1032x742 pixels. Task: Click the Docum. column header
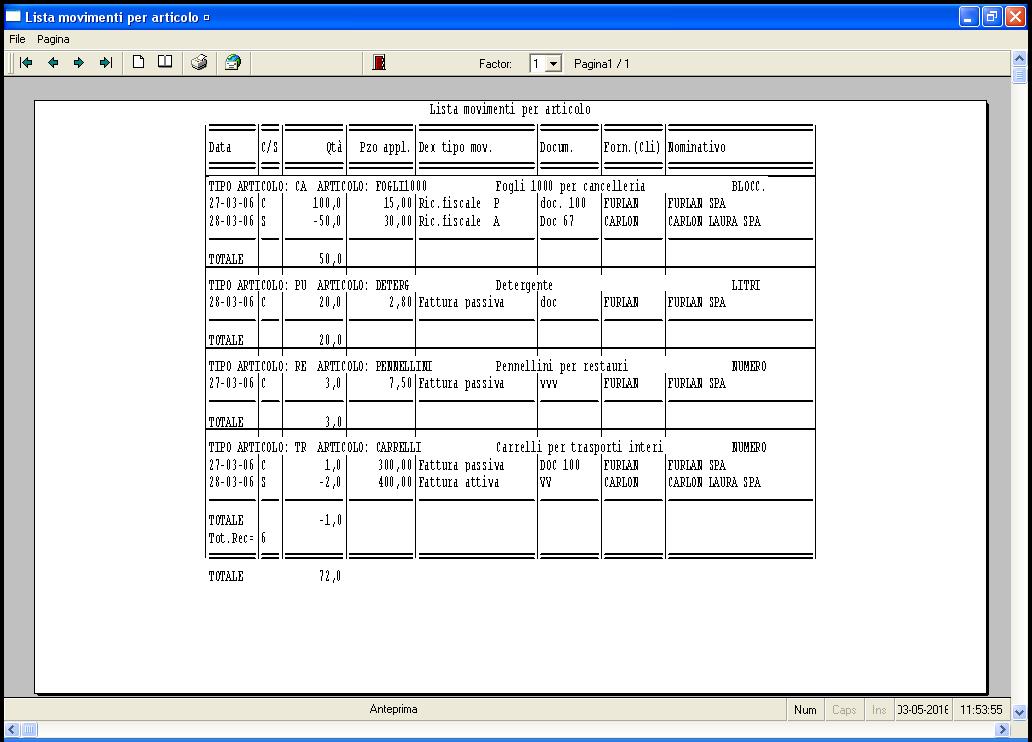coord(556,147)
